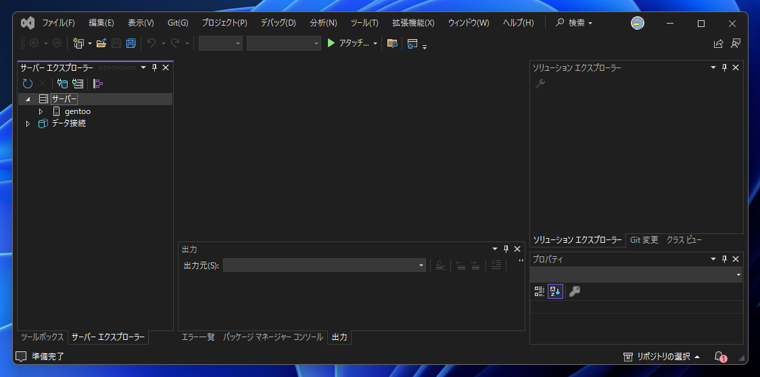Open the solution platforms combo box
The image size is (760, 377).
[x=284, y=43]
